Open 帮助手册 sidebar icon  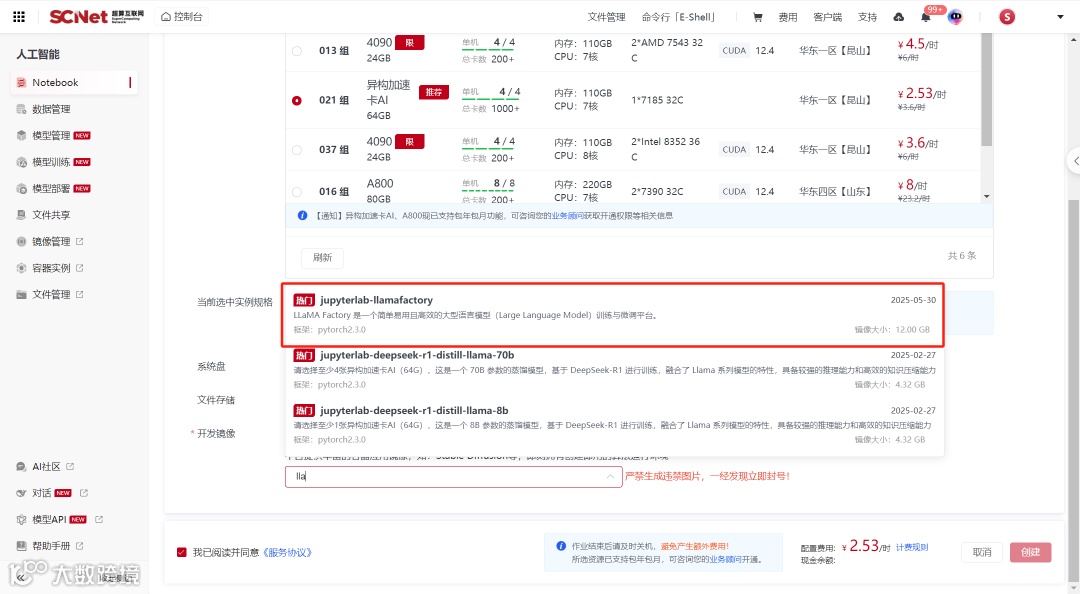coord(21,546)
